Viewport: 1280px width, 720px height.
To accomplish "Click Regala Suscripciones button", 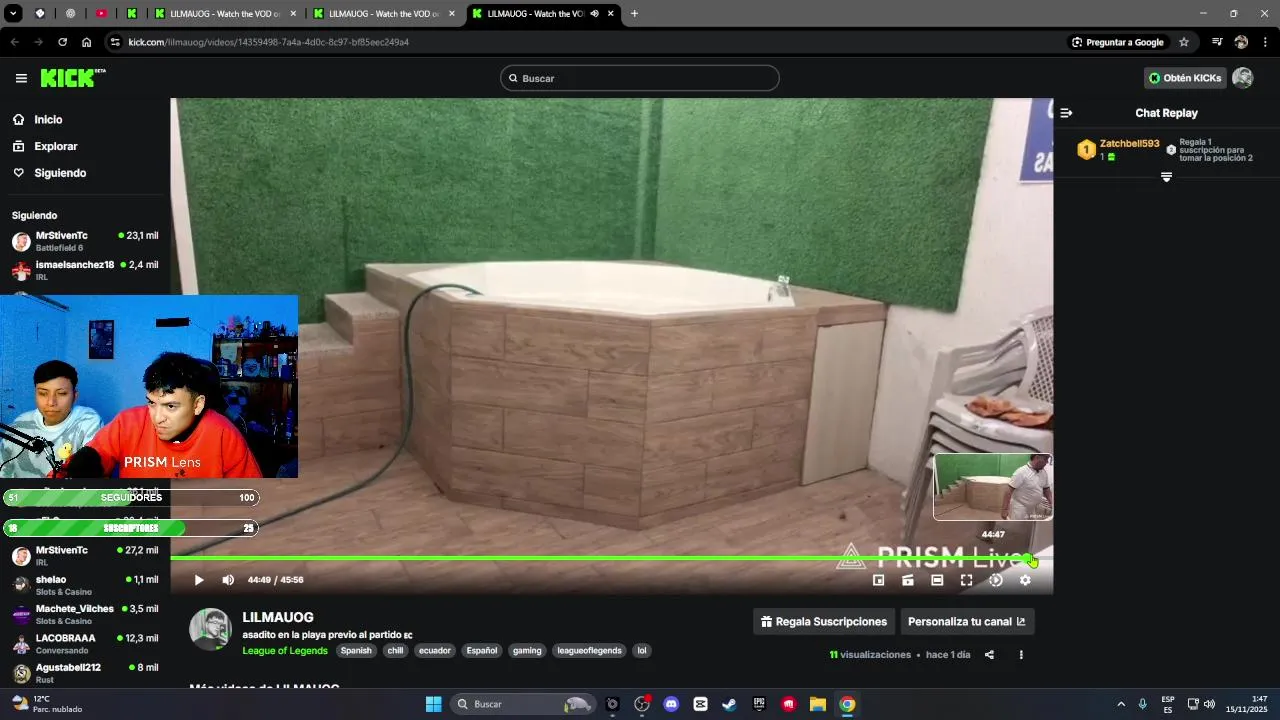I will point(824,622).
